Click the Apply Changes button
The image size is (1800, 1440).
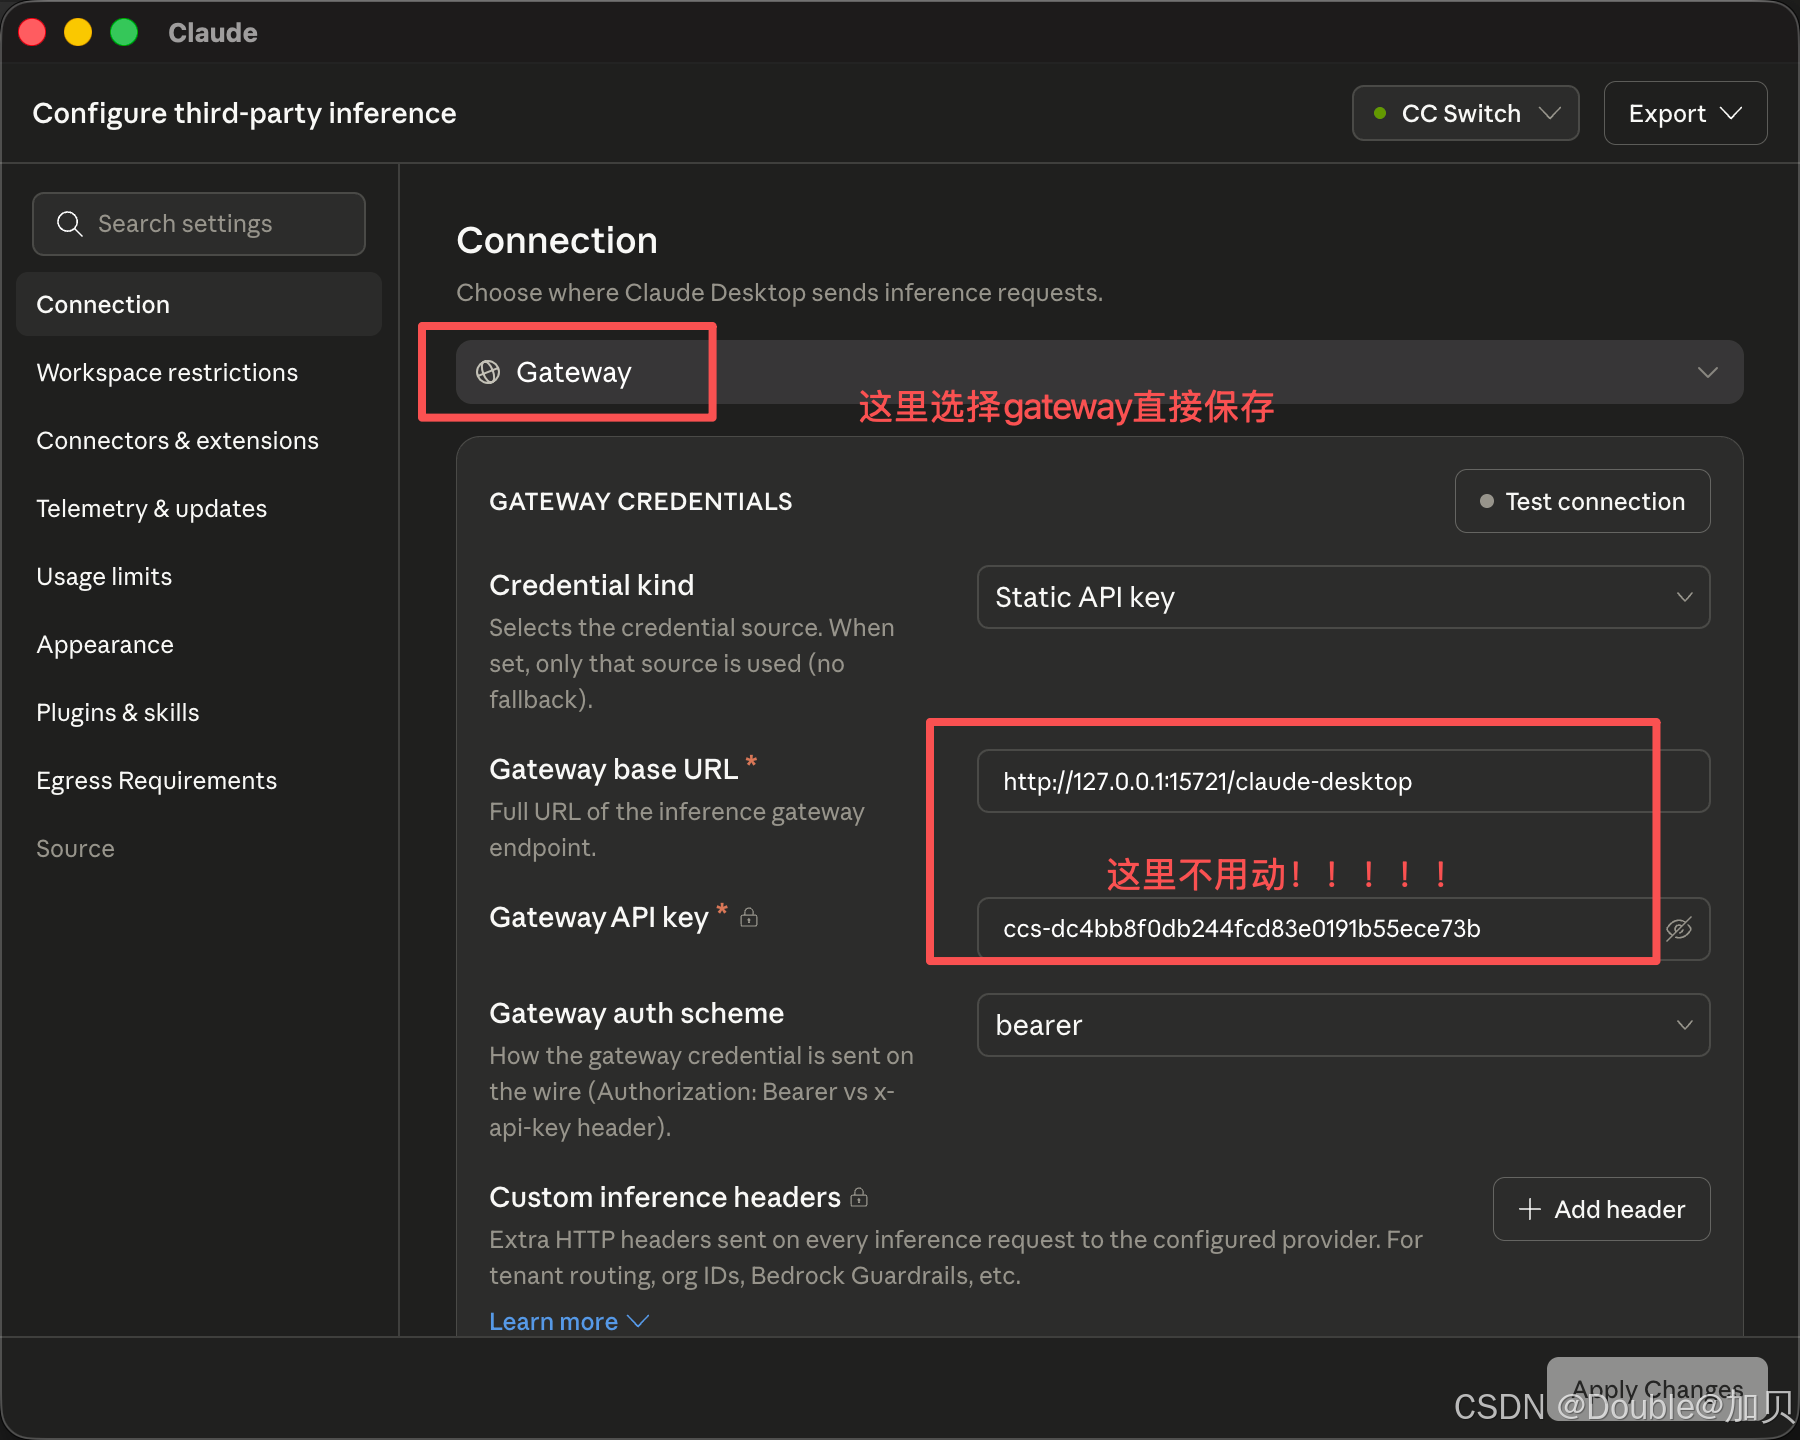tap(1657, 1388)
